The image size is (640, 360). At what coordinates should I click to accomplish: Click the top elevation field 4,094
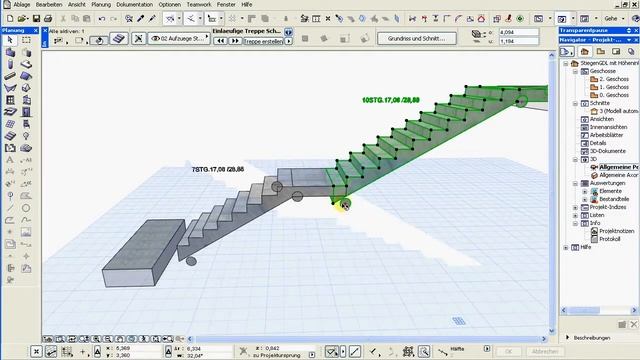(x=518, y=32)
